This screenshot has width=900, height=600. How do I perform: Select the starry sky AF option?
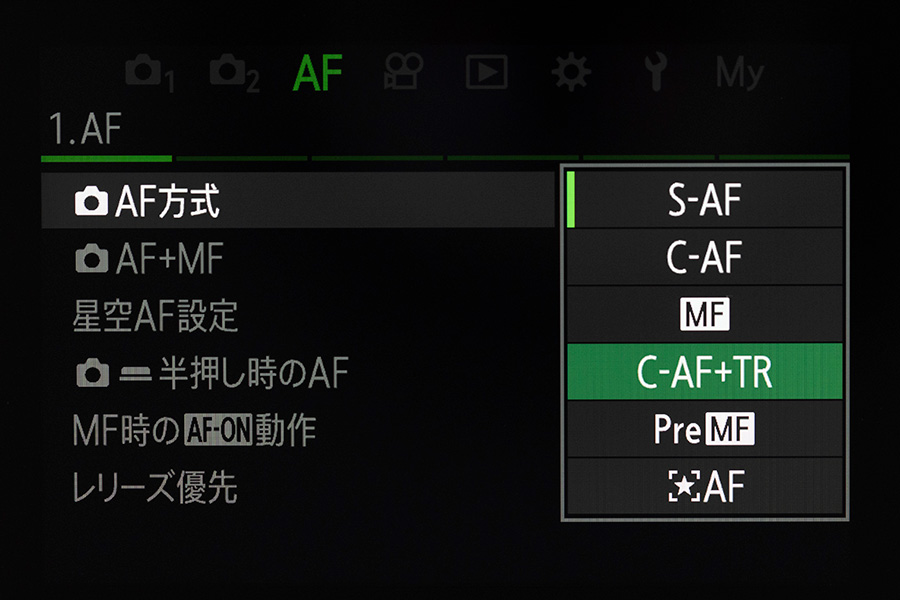click(704, 486)
